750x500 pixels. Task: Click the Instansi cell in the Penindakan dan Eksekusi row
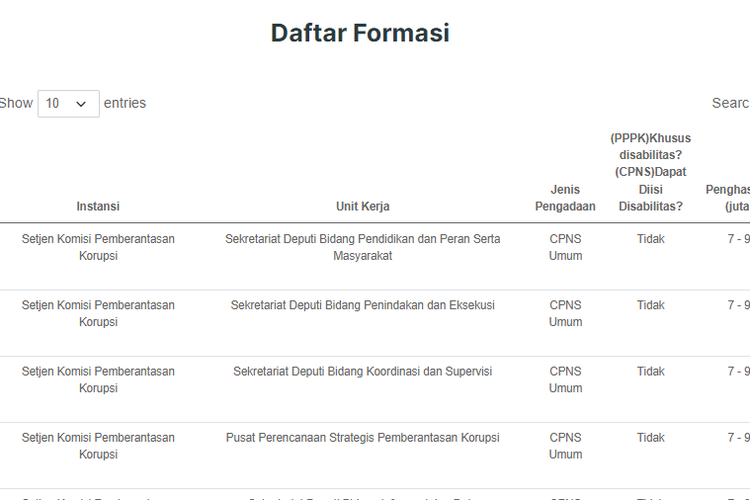click(x=98, y=313)
